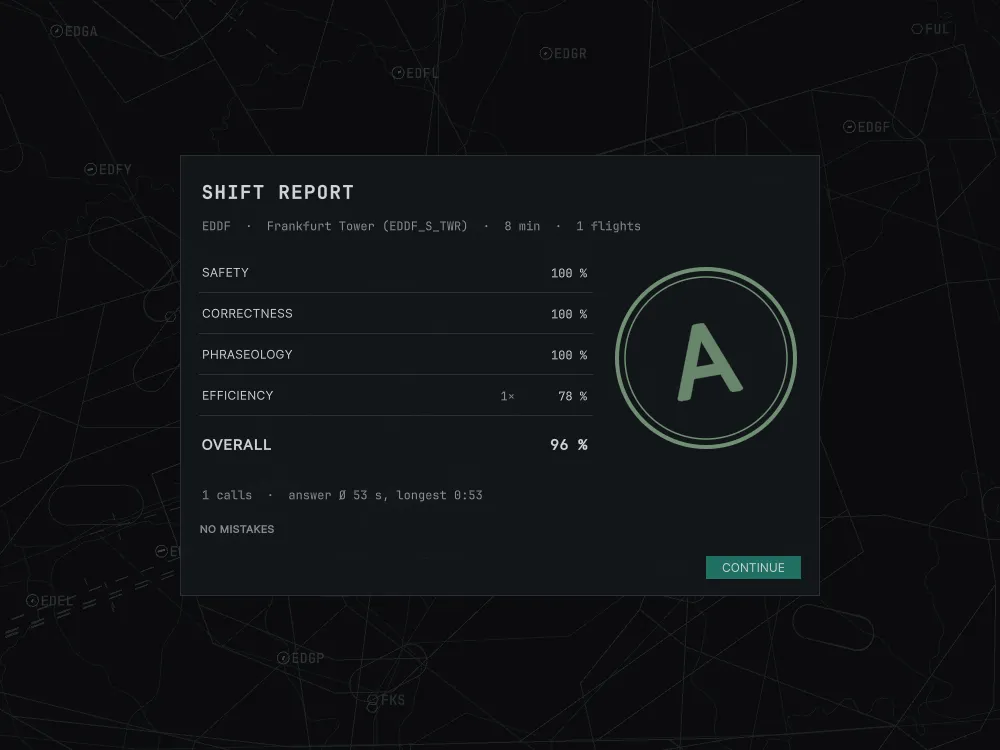The height and width of the screenshot is (750, 1000).
Task: Click the CORRECTNESS 100 % value
Action: [x=569, y=314]
